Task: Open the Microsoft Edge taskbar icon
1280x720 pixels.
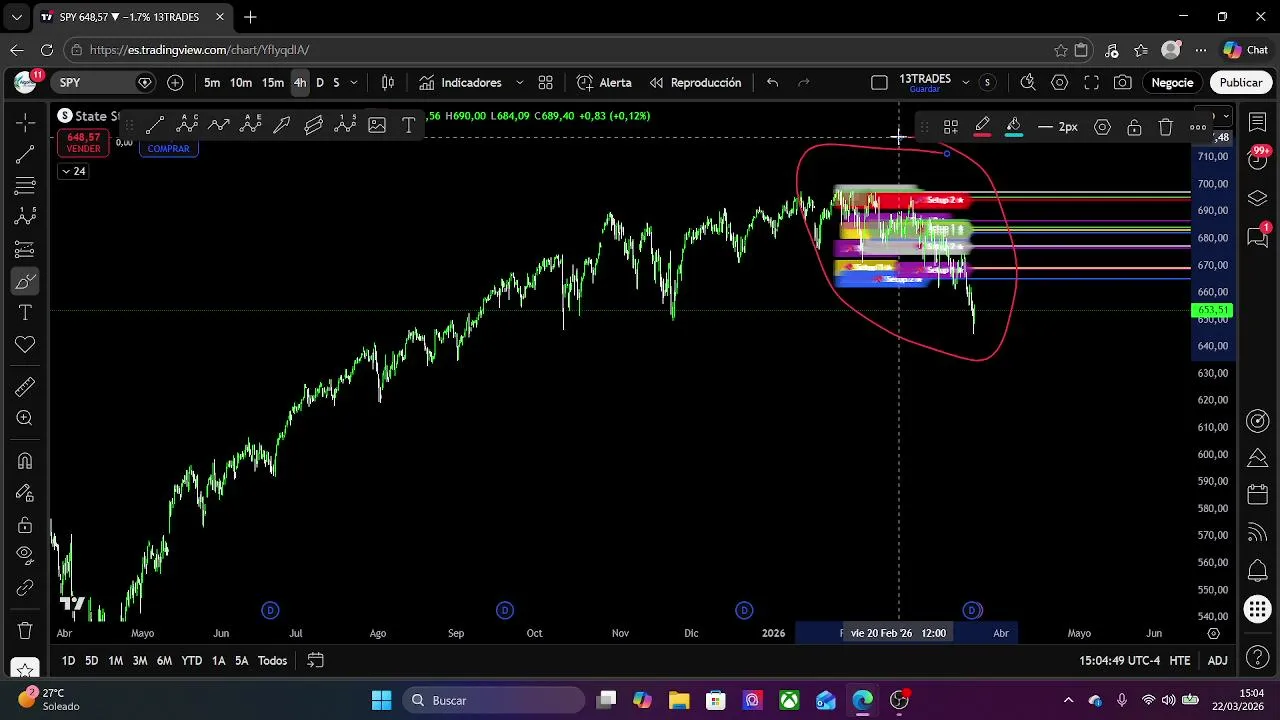Action: [862, 700]
